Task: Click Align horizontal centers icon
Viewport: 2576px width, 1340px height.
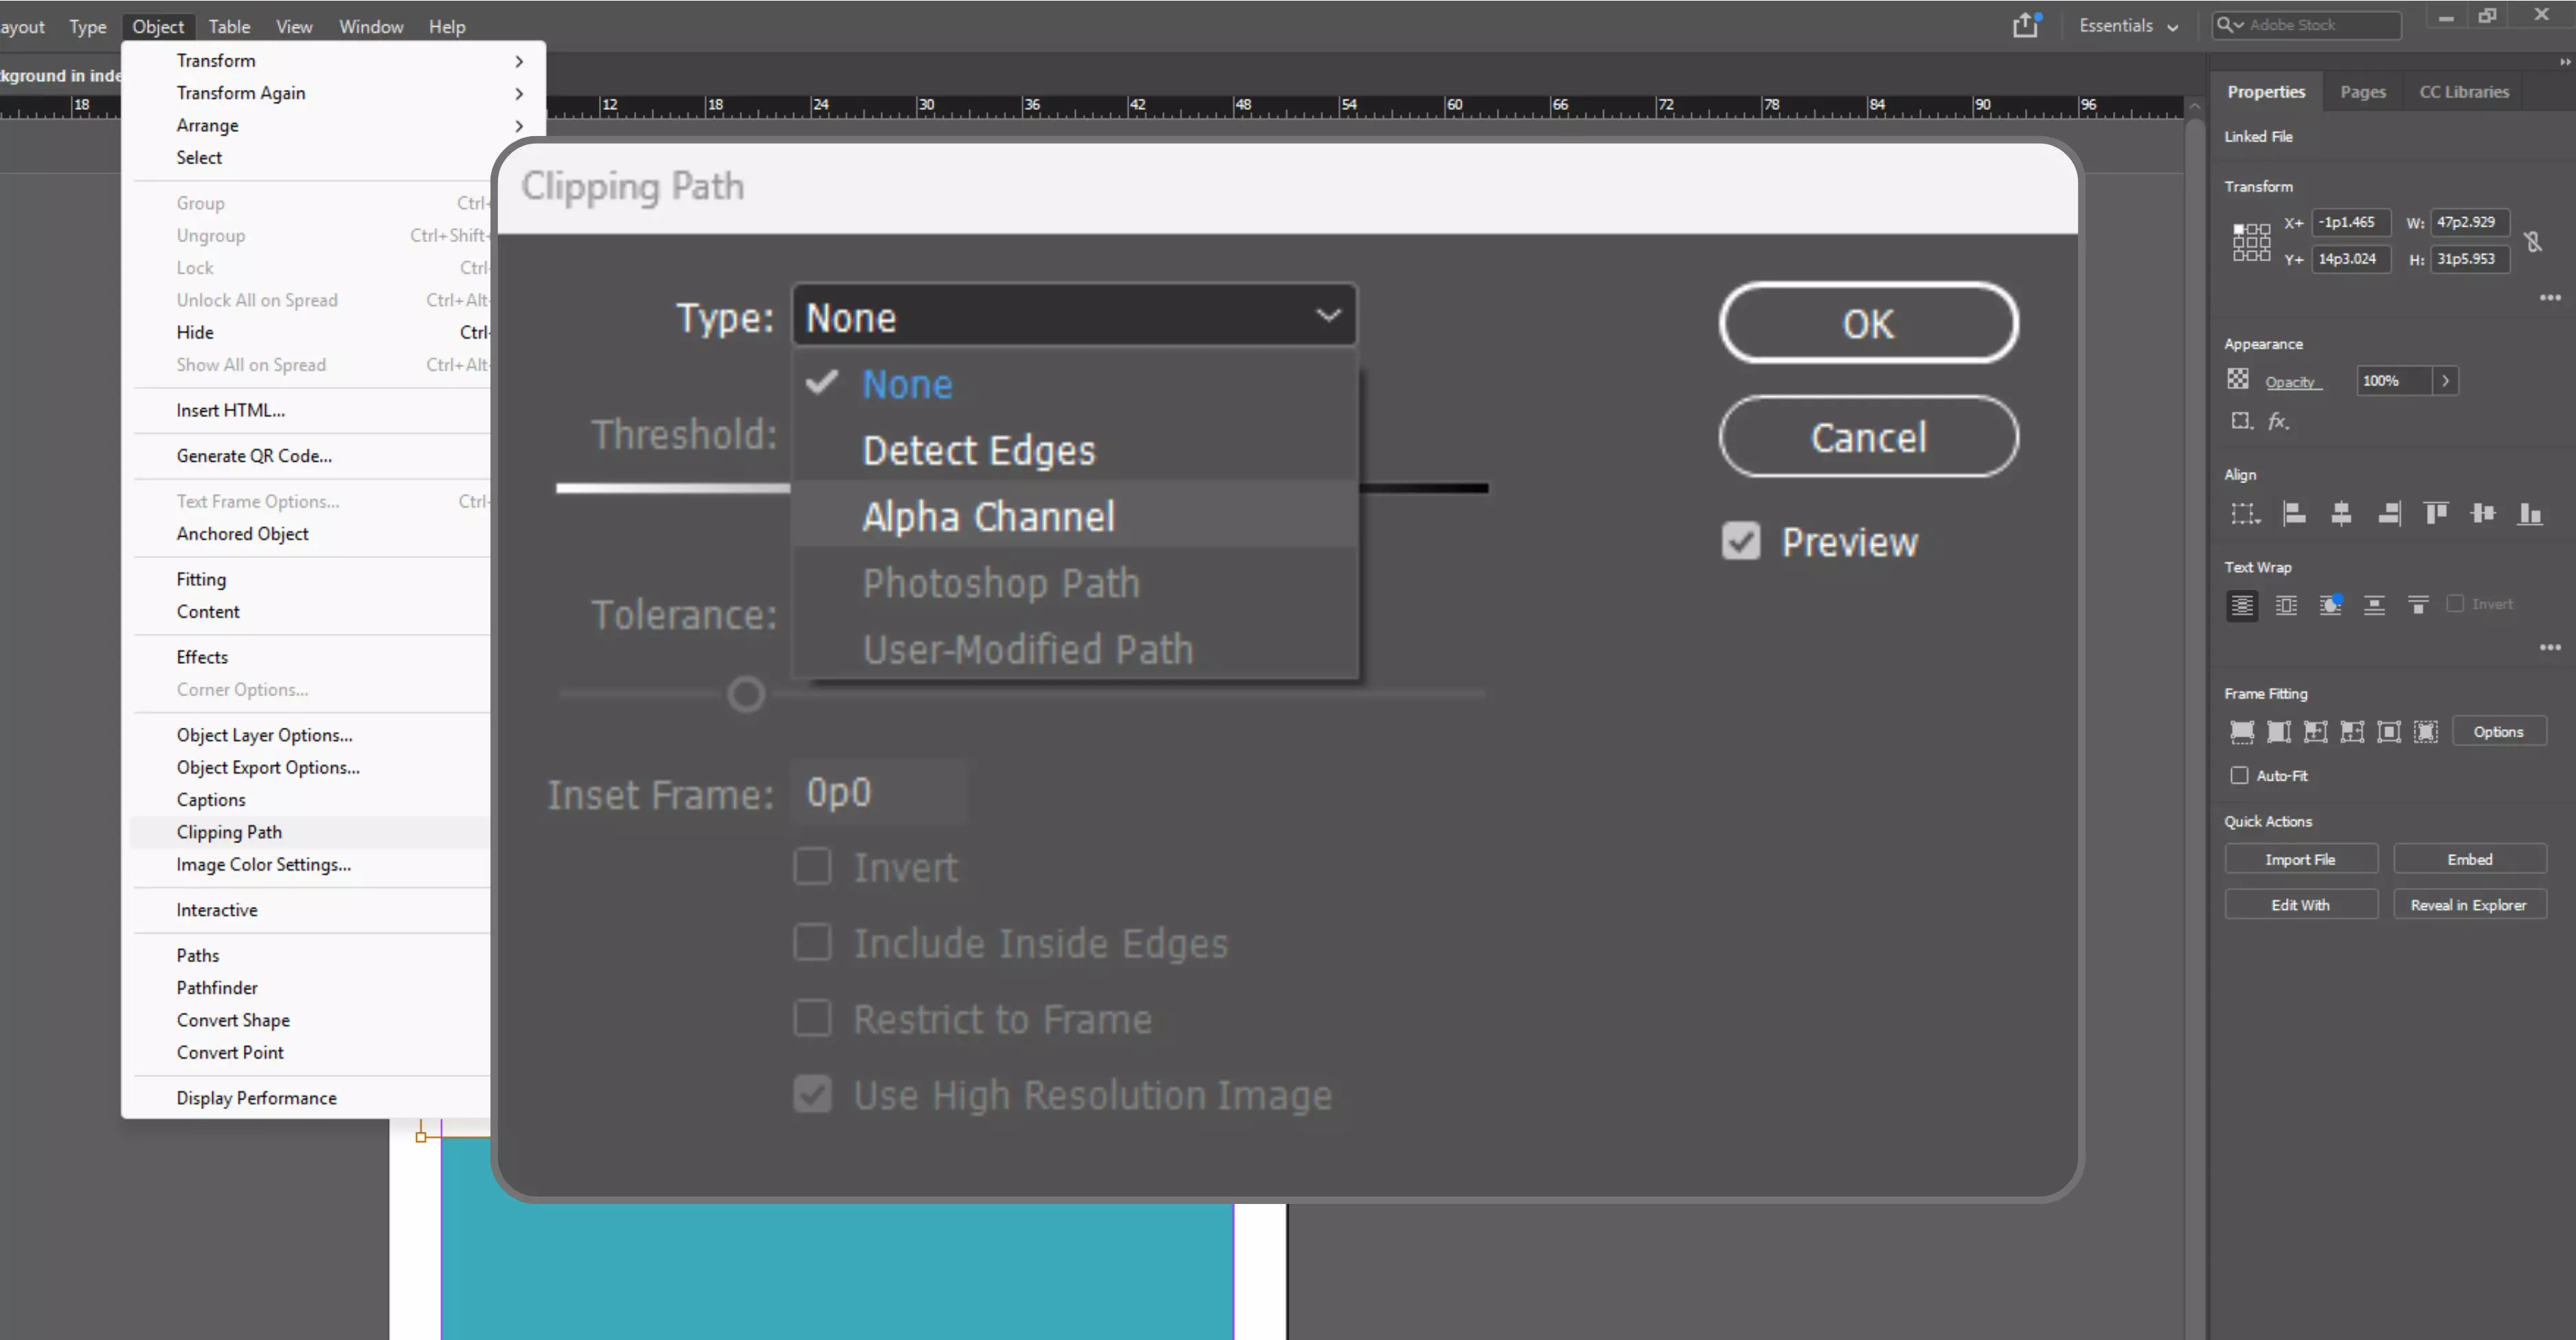Action: (x=2341, y=514)
